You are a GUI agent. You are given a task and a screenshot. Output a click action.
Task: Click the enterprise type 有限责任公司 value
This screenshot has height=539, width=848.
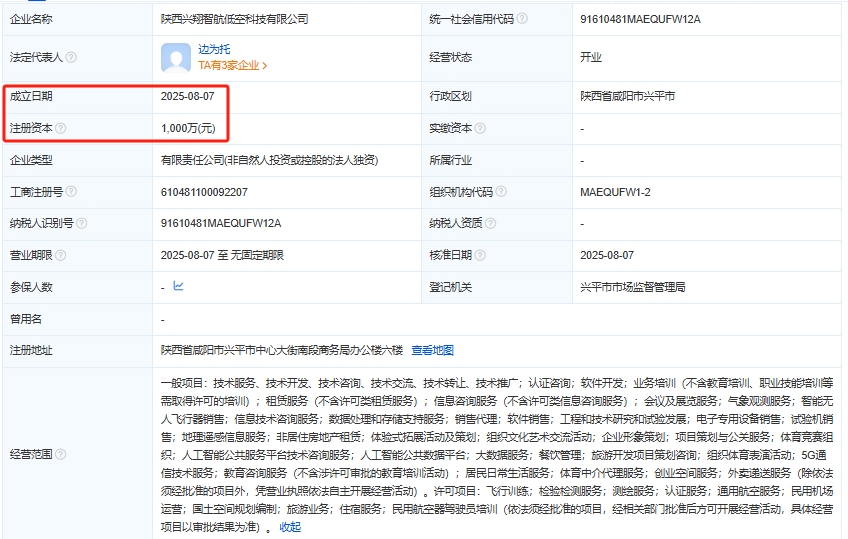click(x=269, y=160)
